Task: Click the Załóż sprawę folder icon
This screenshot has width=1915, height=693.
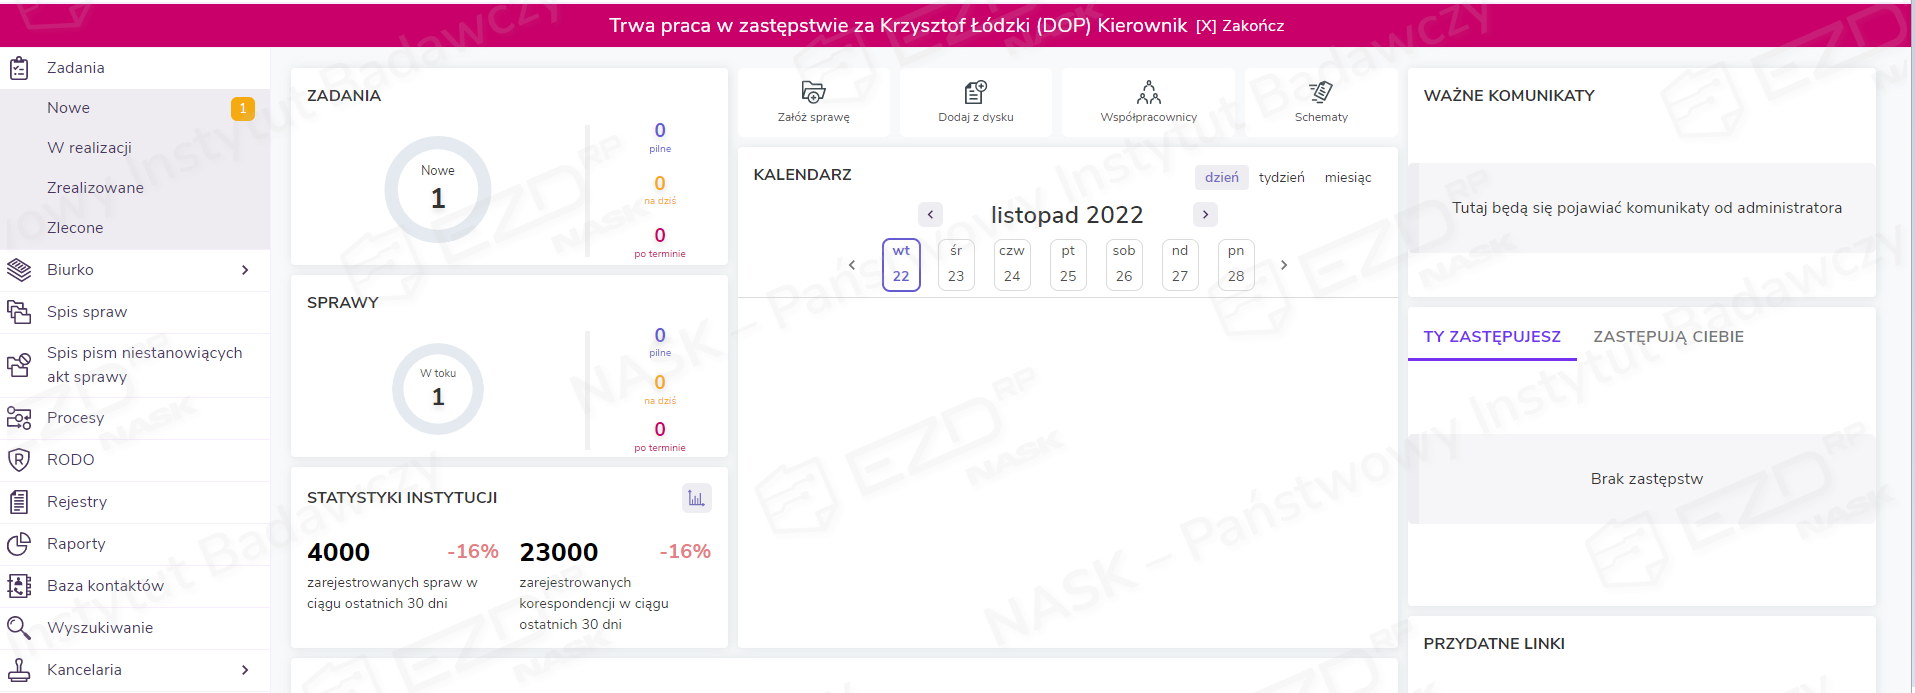Action: point(813,93)
